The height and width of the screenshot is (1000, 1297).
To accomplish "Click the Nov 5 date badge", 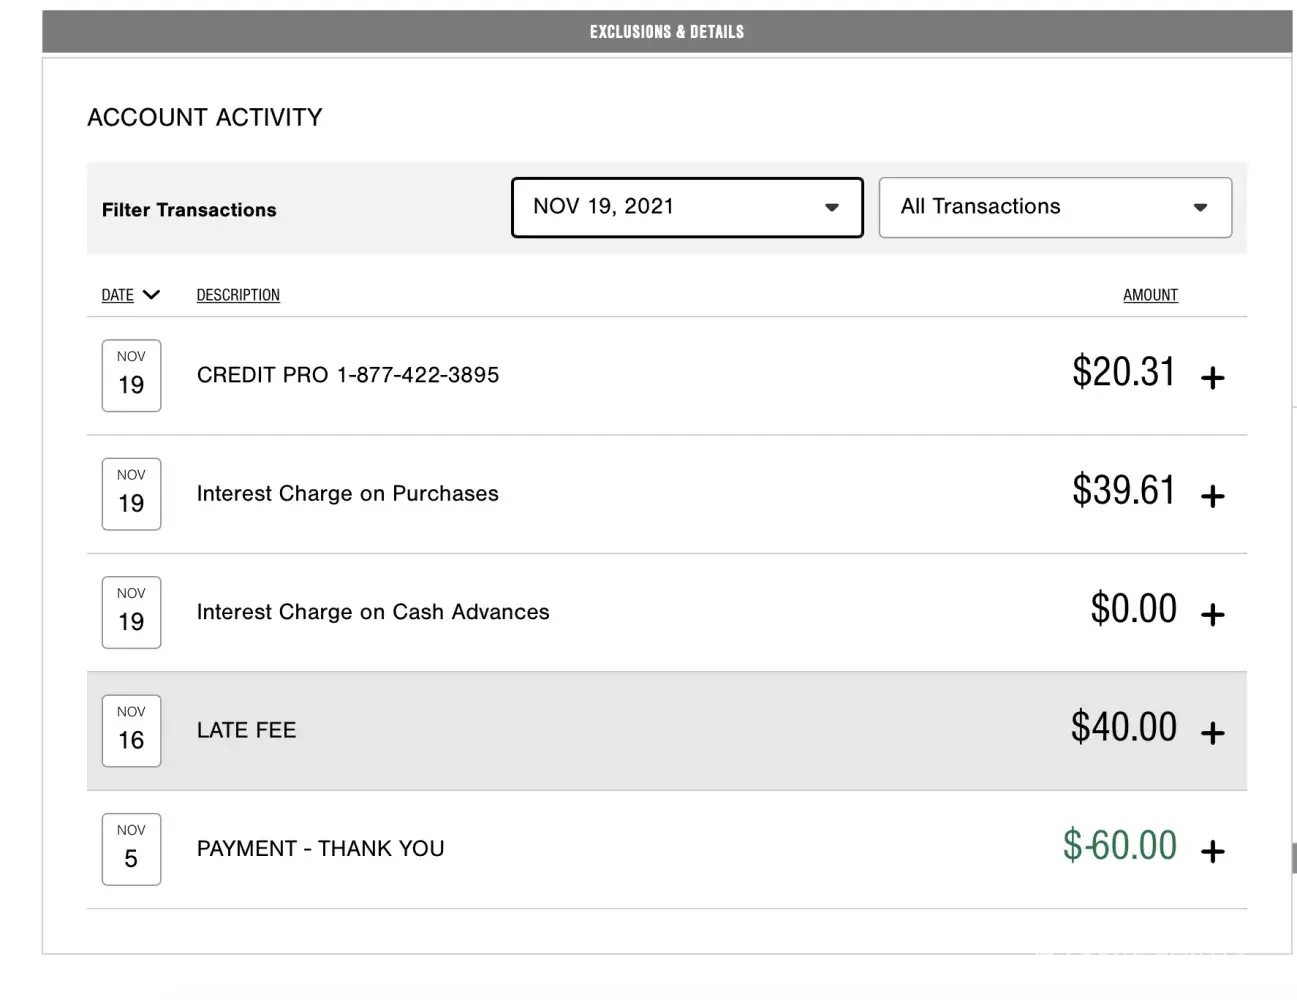I will point(131,849).
